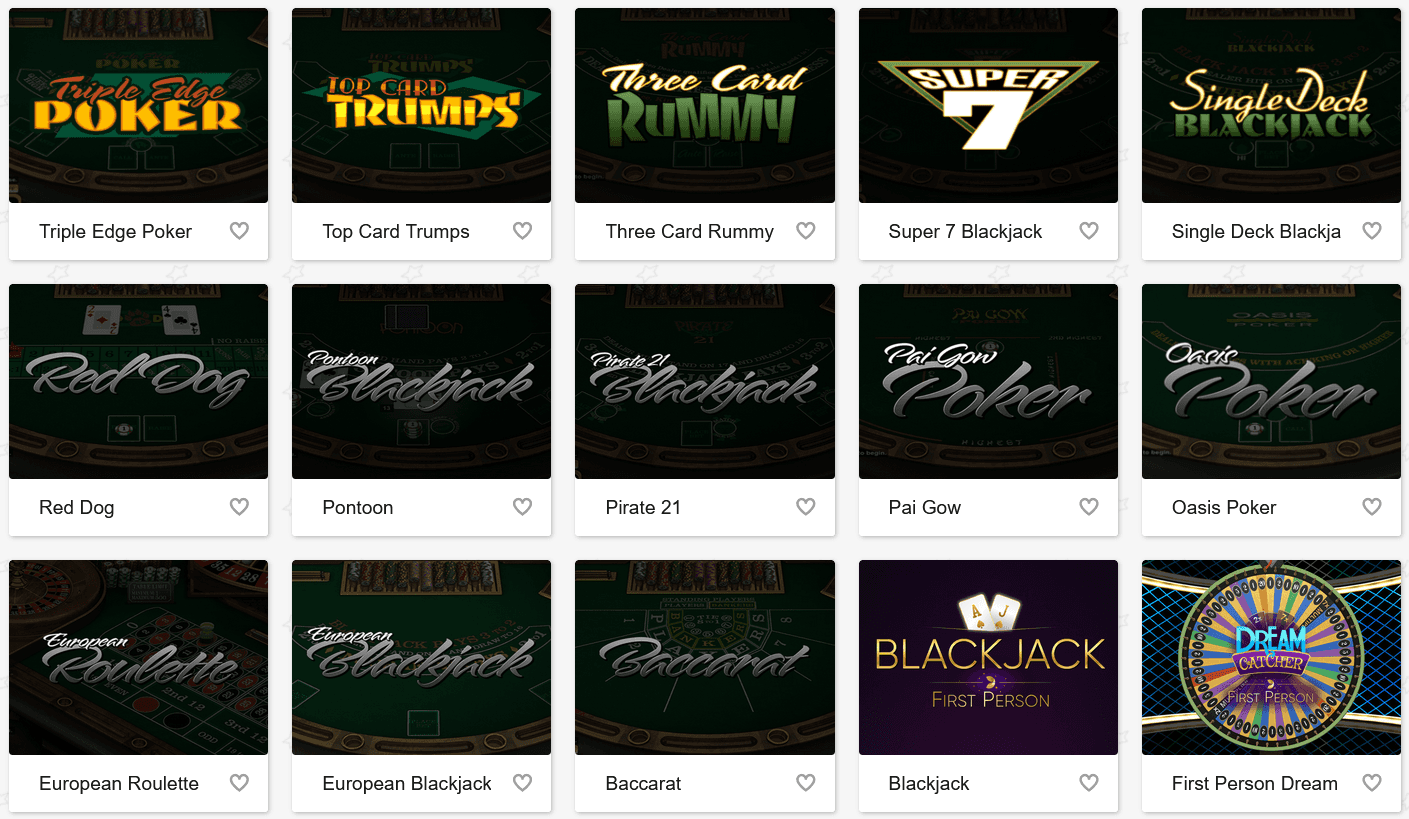Add European Roulette to favorites
Image resolution: width=1409 pixels, height=819 pixels.
click(x=239, y=783)
